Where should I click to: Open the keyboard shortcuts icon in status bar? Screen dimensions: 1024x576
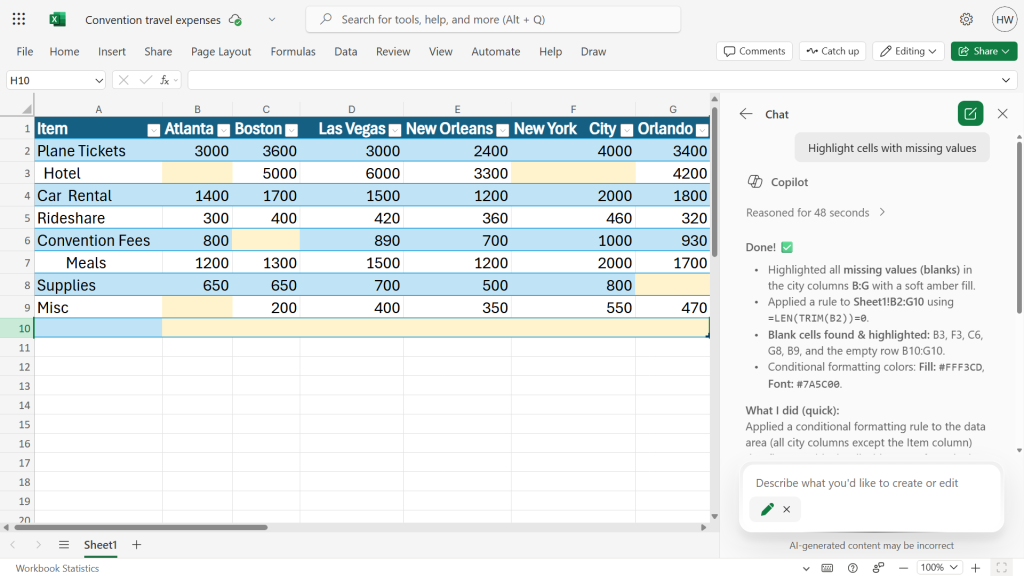[827, 567]
